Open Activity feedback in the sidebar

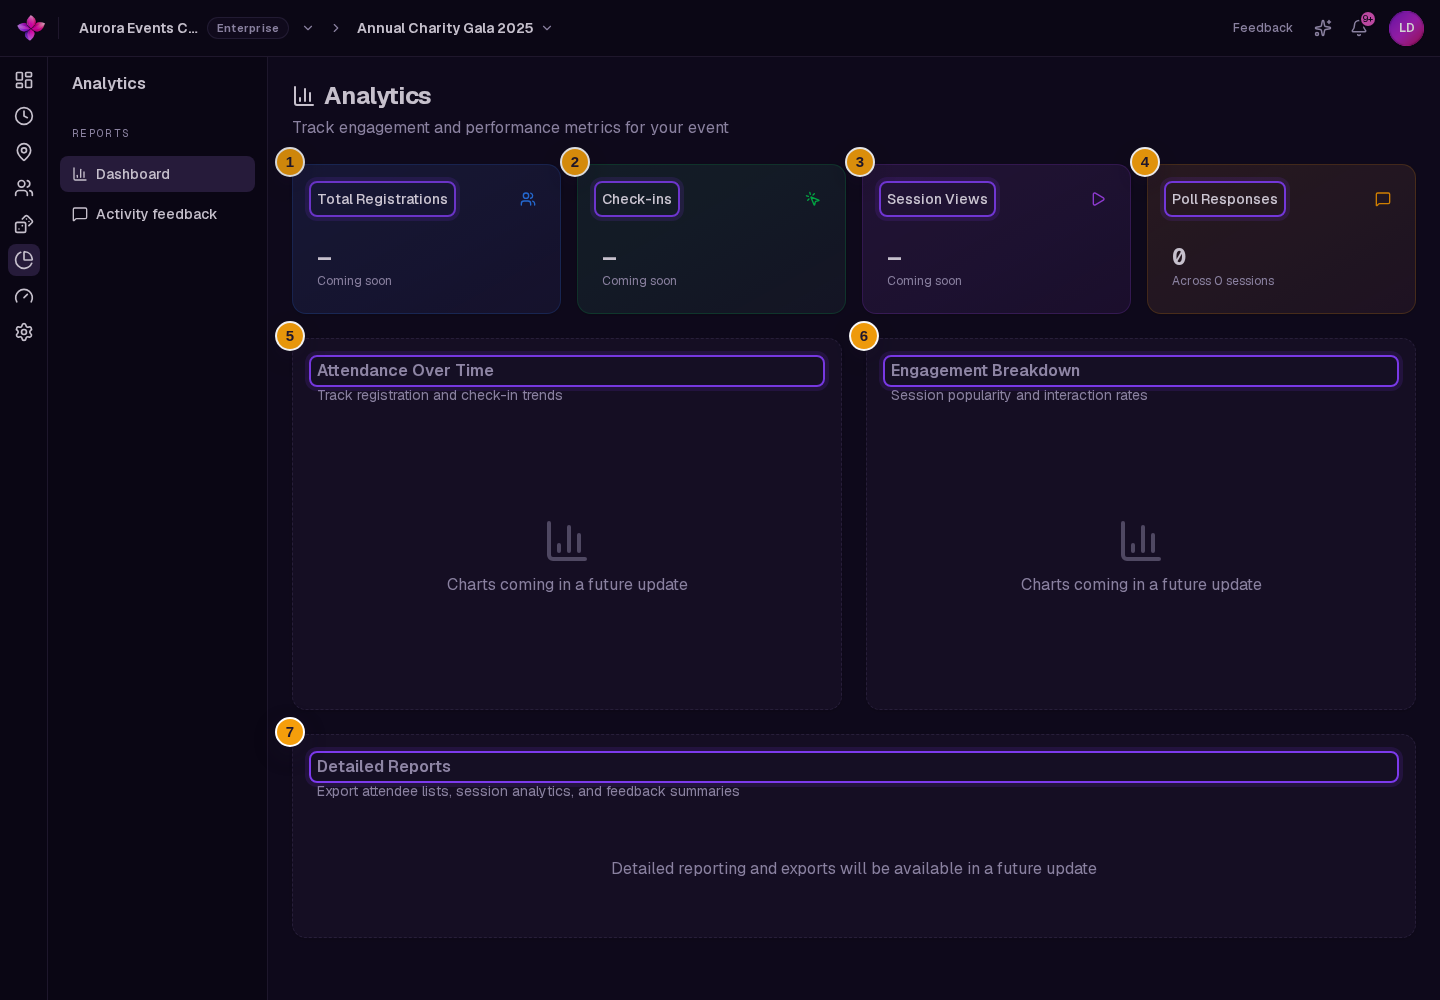(157, 214)
